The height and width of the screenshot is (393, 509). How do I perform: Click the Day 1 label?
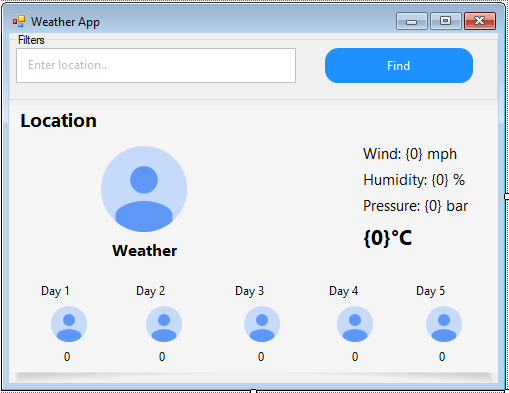click(55, 291)
